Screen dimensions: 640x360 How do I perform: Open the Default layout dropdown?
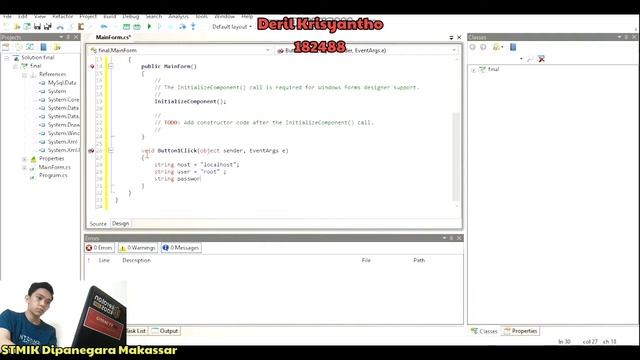click(232, 27)
